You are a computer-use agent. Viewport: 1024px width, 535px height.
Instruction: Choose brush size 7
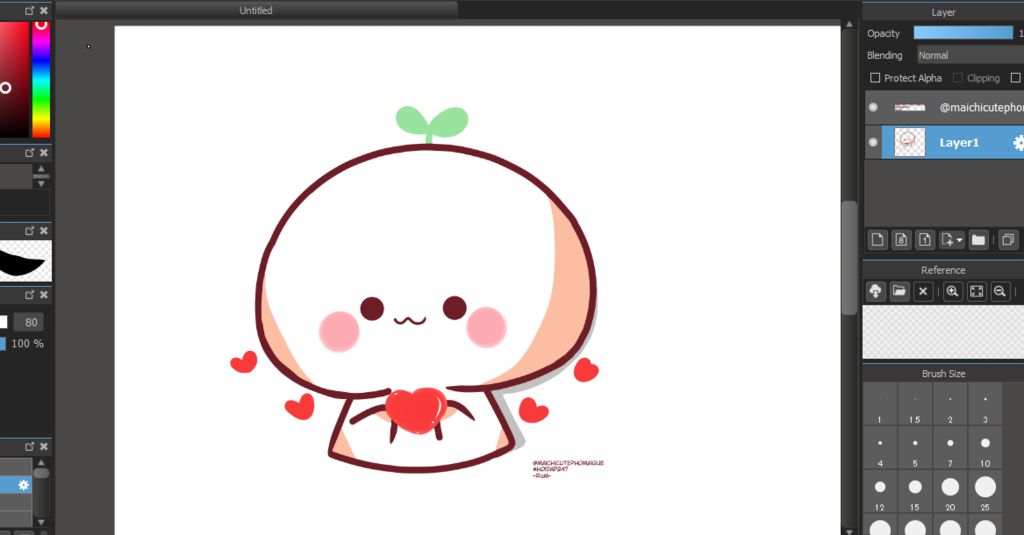click(x=950, y=448)
